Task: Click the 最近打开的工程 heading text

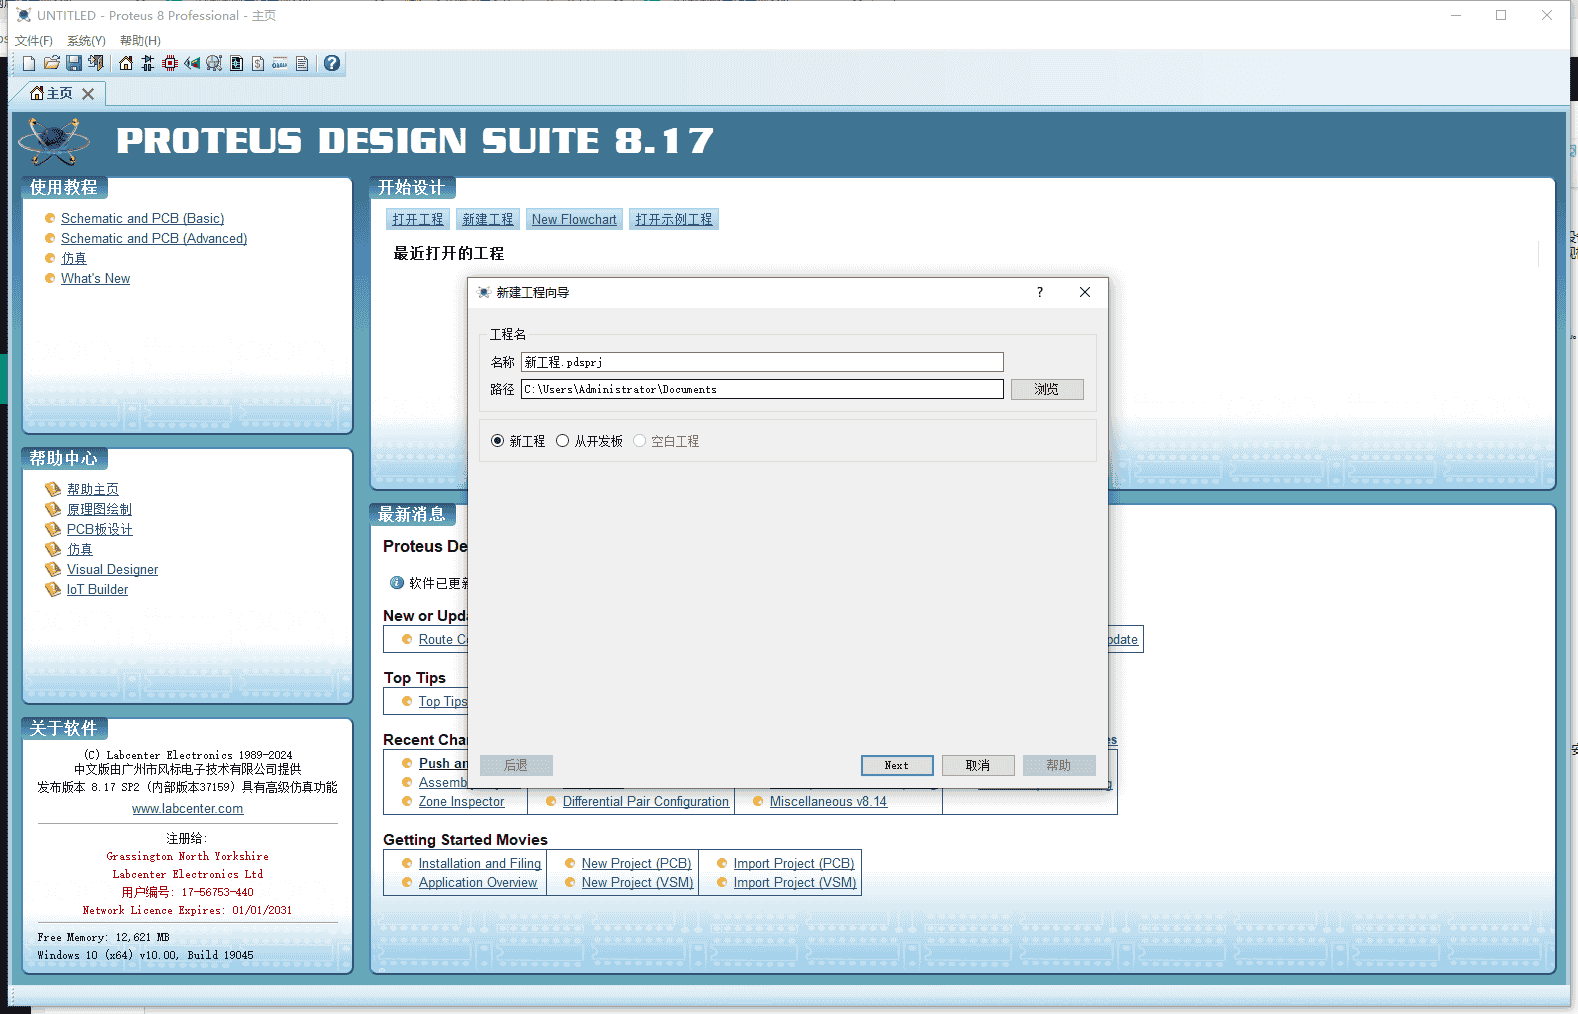Action: click(449, 253)
